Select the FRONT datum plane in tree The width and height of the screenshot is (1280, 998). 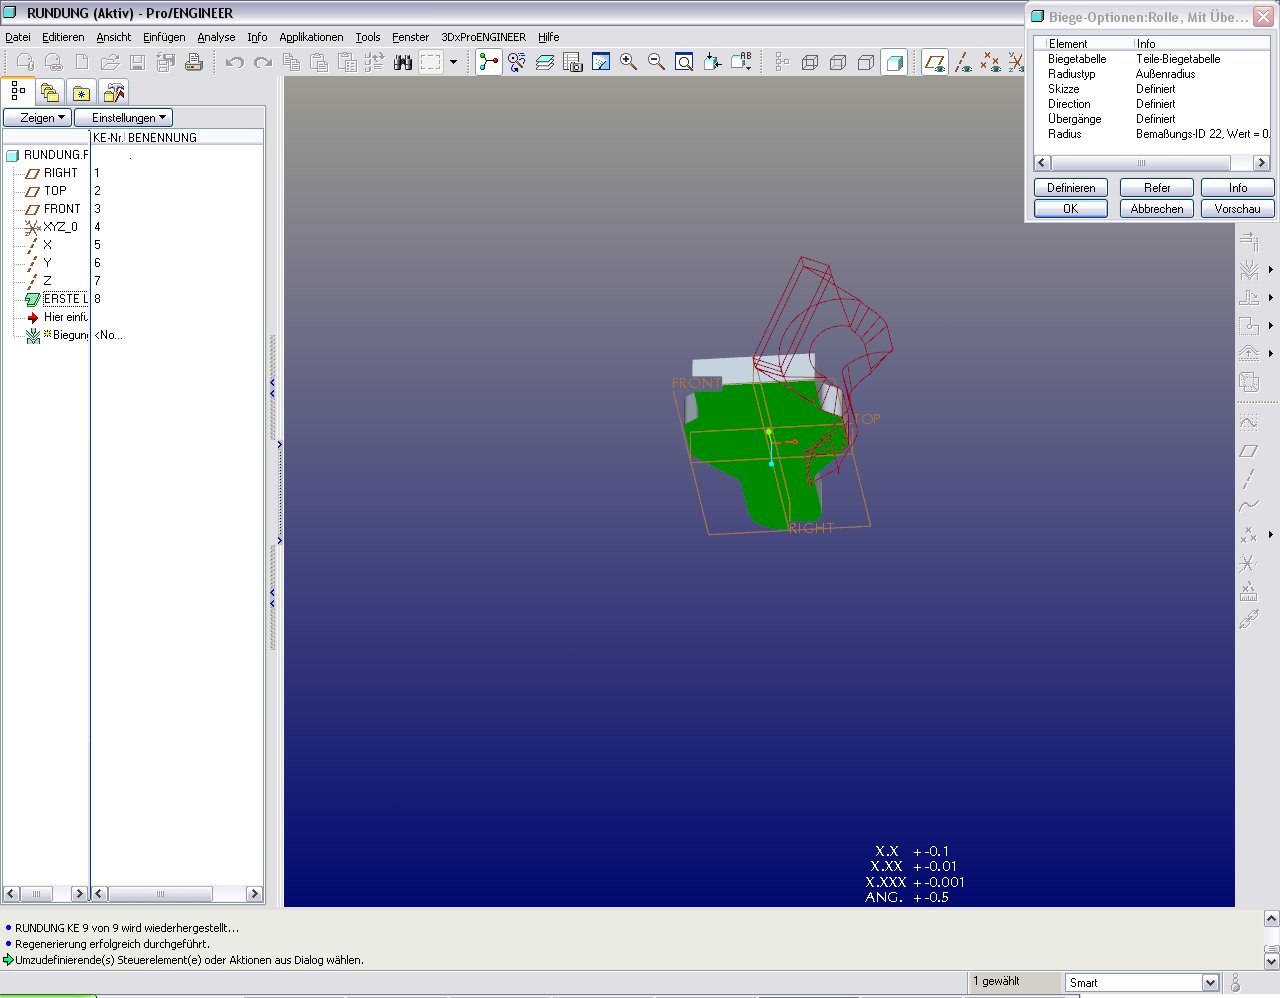(x=61, y=209)
